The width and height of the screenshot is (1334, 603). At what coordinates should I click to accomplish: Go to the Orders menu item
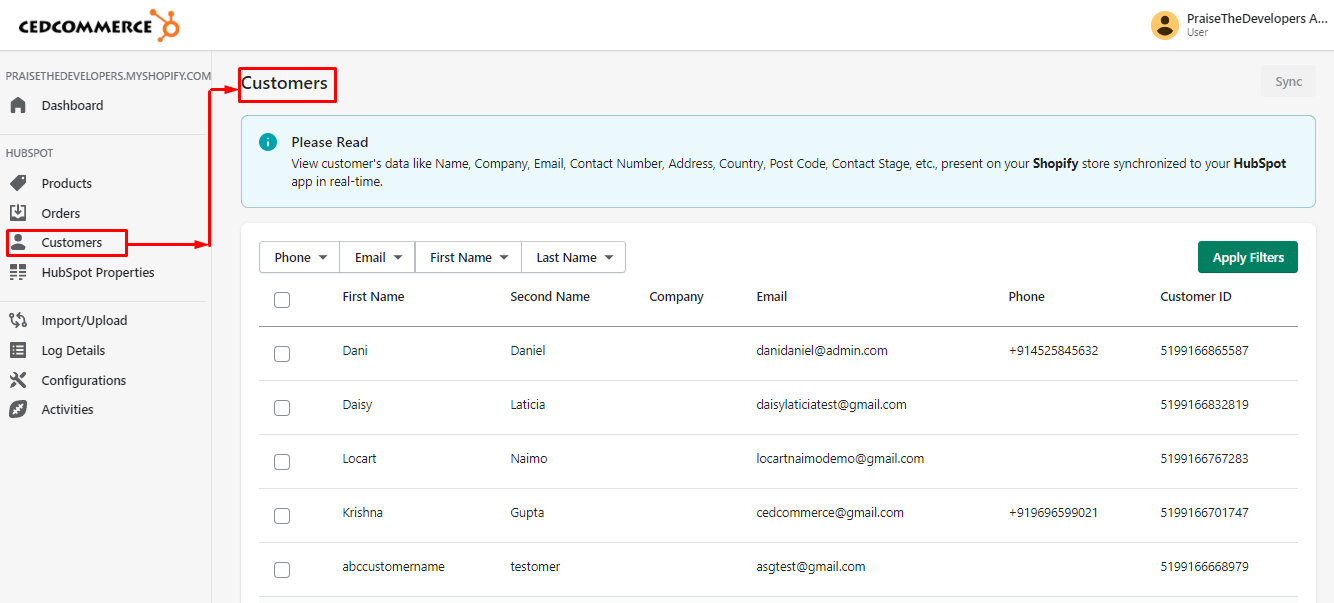point(60,213)
